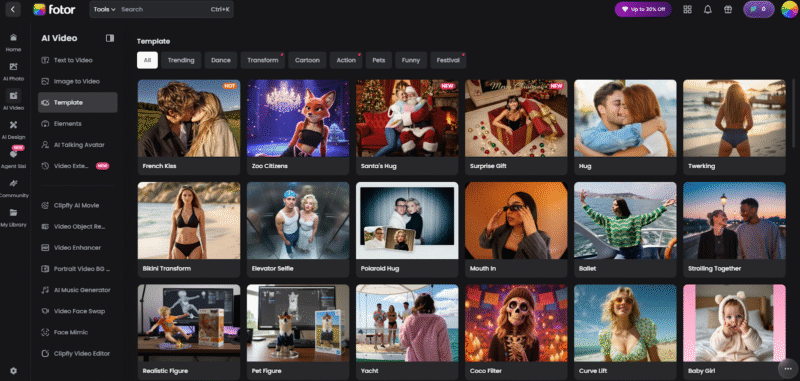Screen dimensions: 800x381
Task: Open settings gear at the bottom left
Action: coord(13,371)
